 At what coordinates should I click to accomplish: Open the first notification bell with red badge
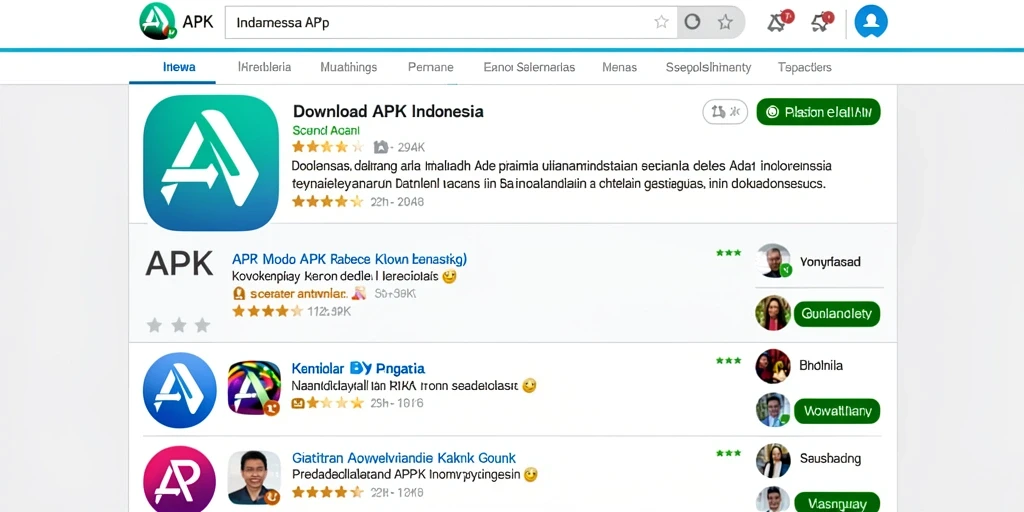pos(779,22)
